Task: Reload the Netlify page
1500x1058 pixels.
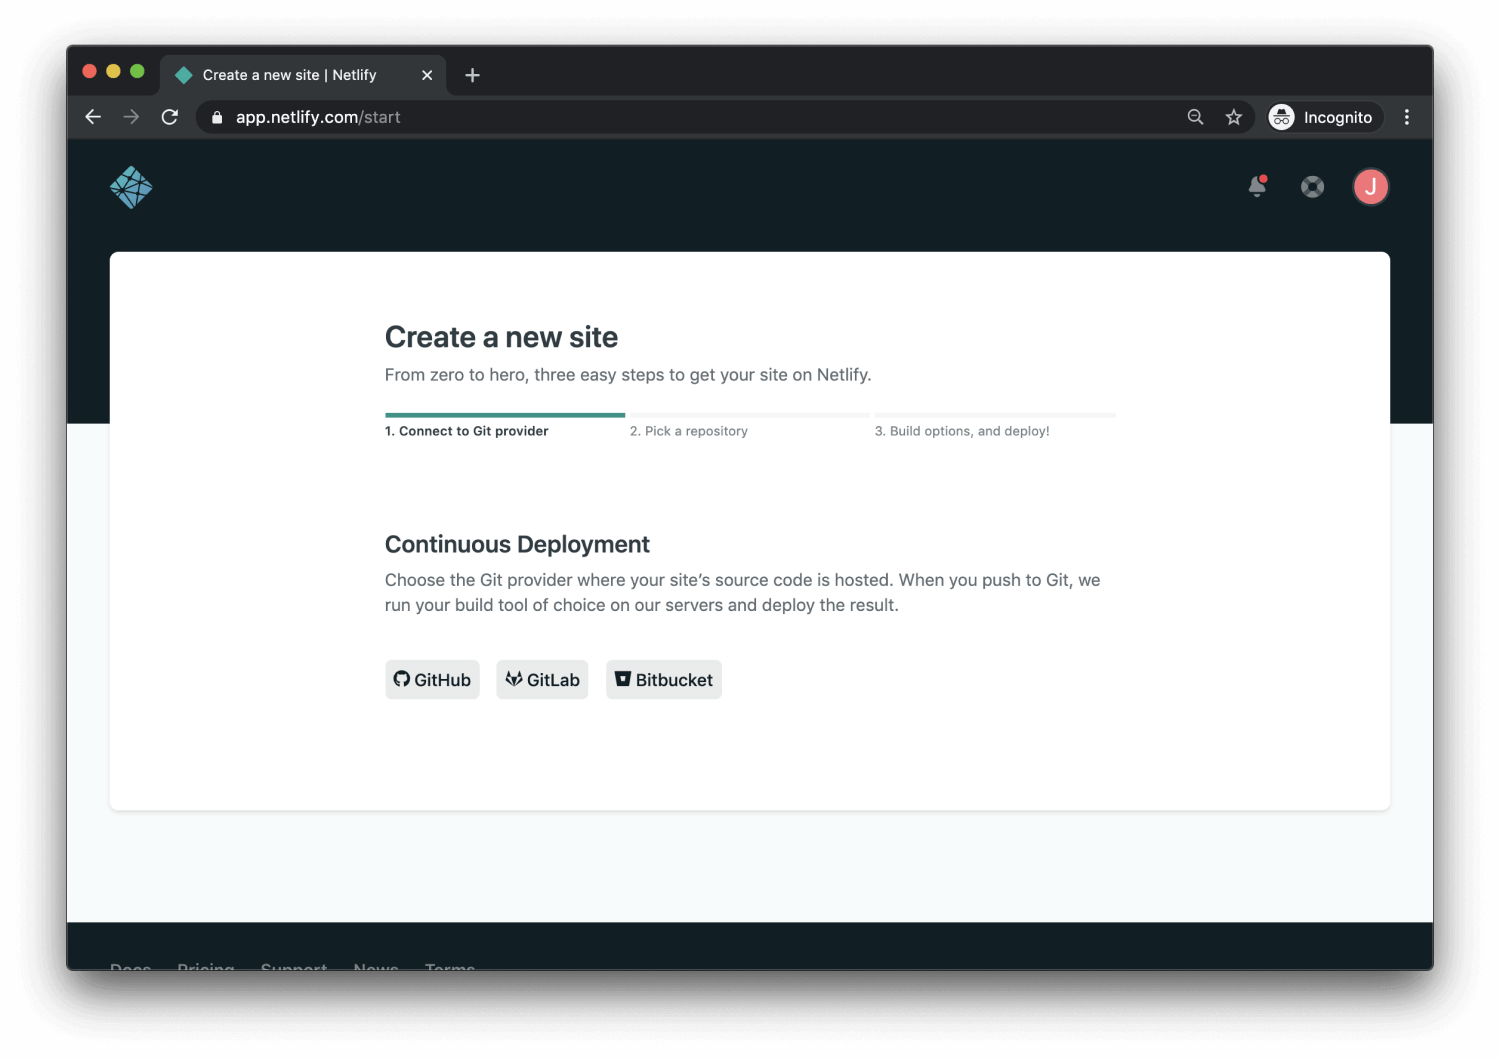Action: click(x=169, y=117)
